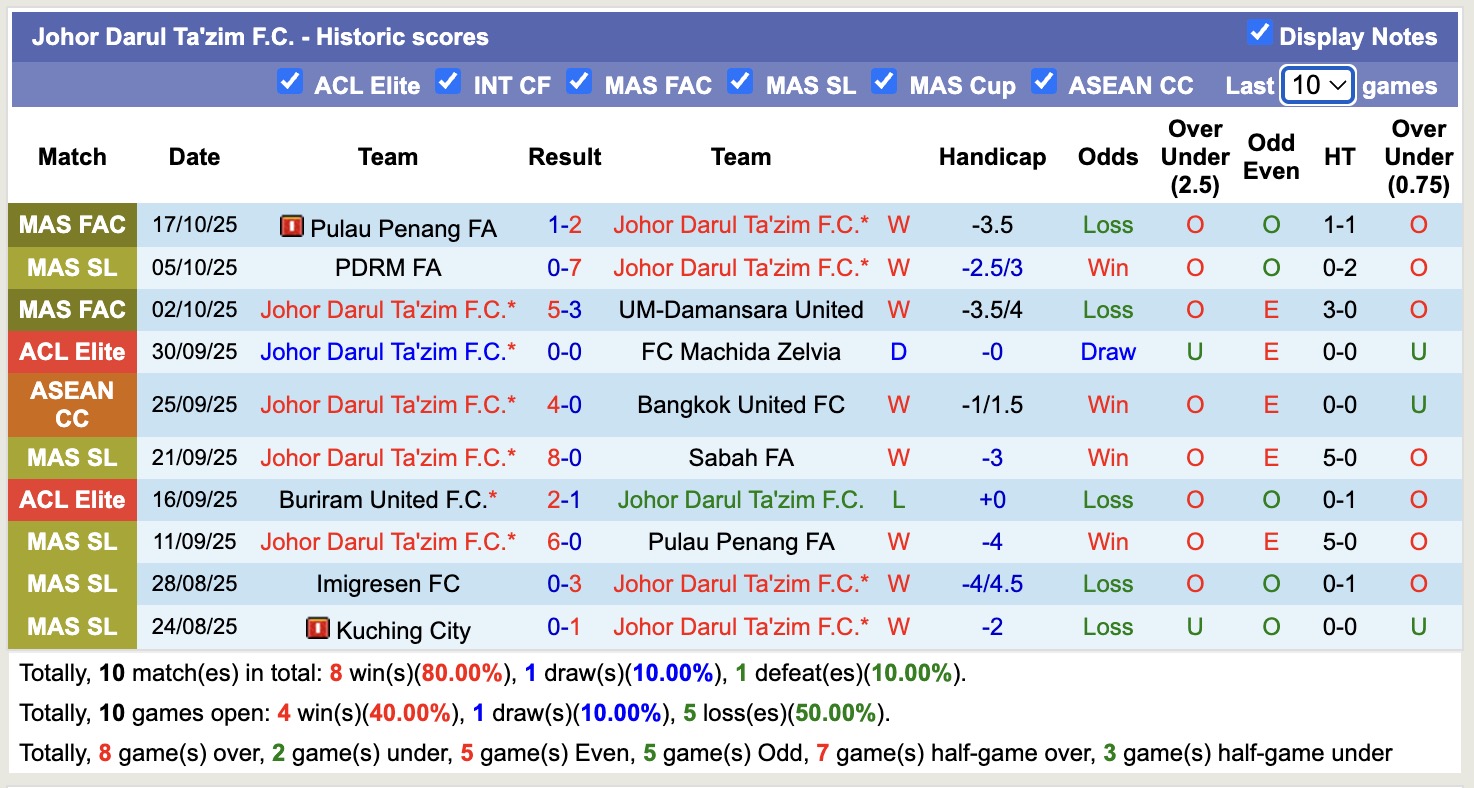The width and height of the screenshot is (1474, 788).
Task: Open Buriram United F.C. team page
Action: tap(387, 499)
